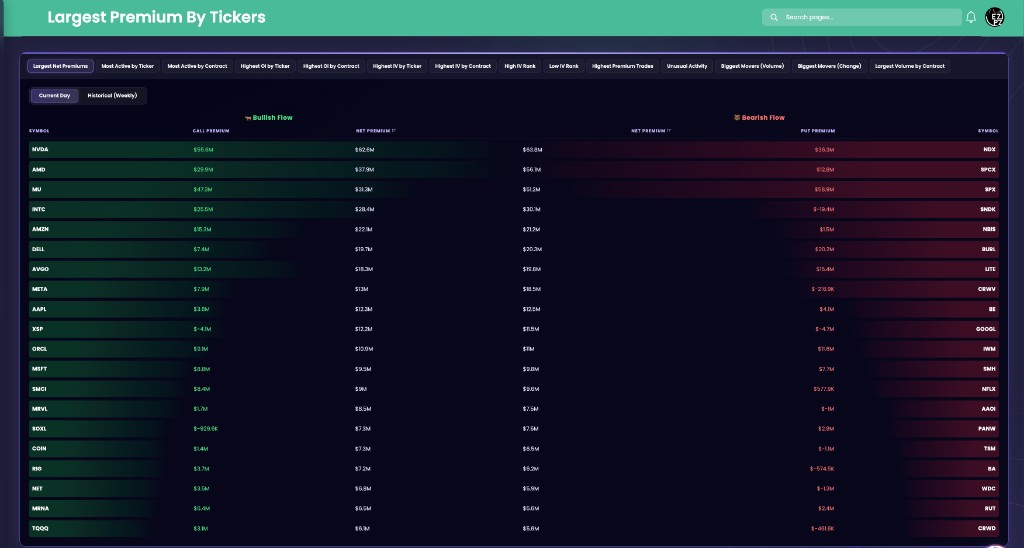Click the Largest Premium By Tickers title

[x=157, y=17]
